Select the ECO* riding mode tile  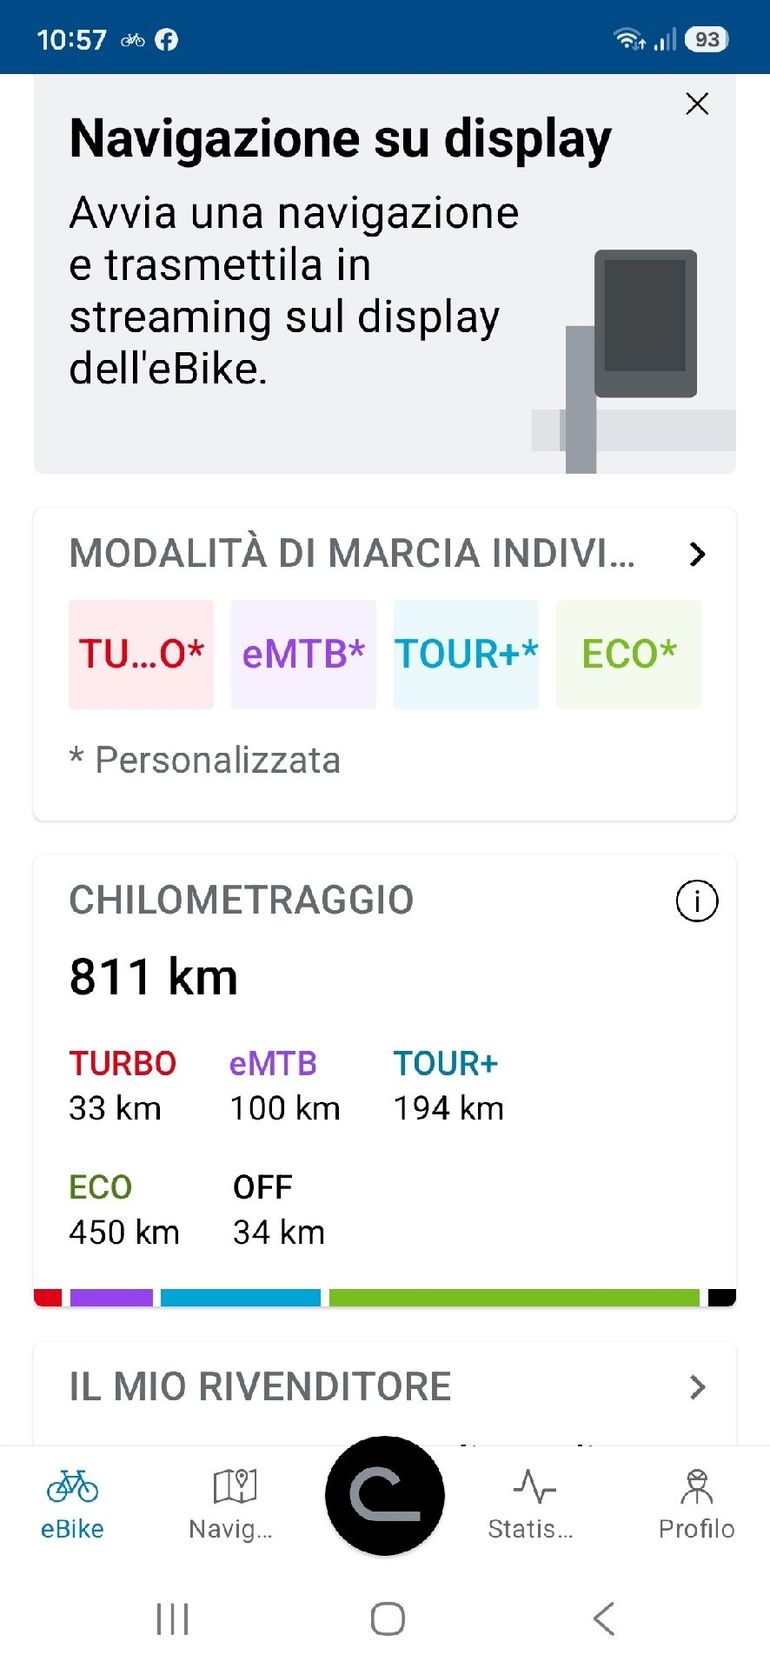click(629, 655)
